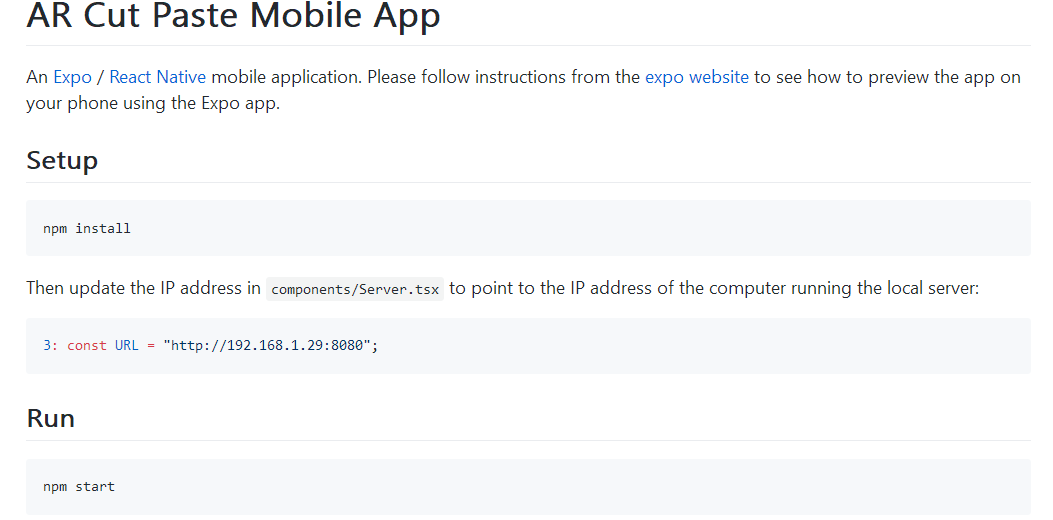Open the Expo link
1053x520 pixels.
(72, 77)
